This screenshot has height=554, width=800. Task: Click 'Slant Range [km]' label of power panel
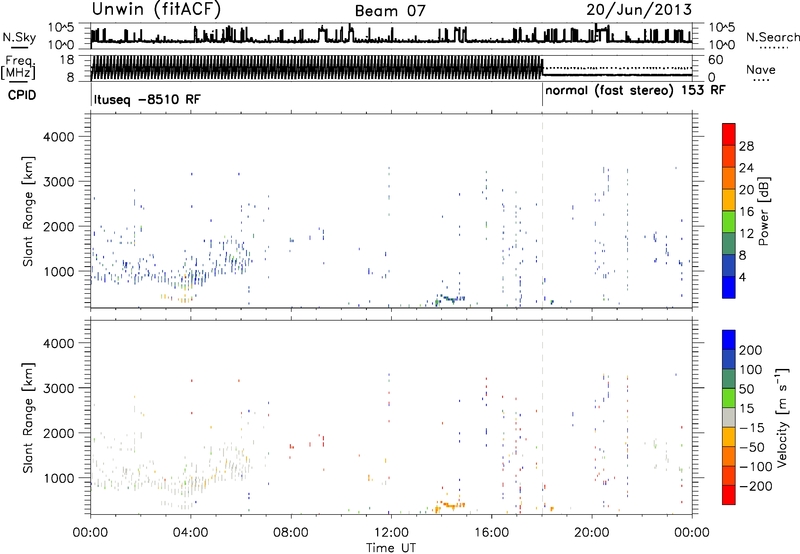(x=28, y=211)
